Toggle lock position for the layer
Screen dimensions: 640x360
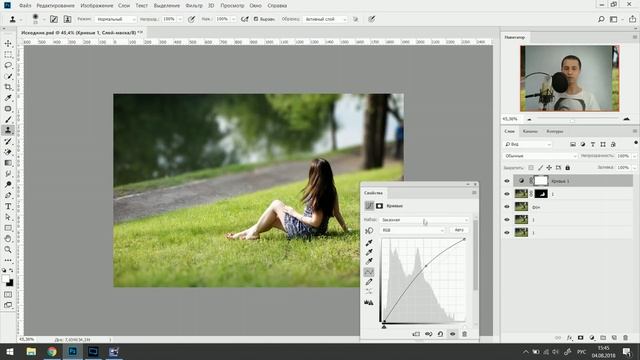coord(549,168)
